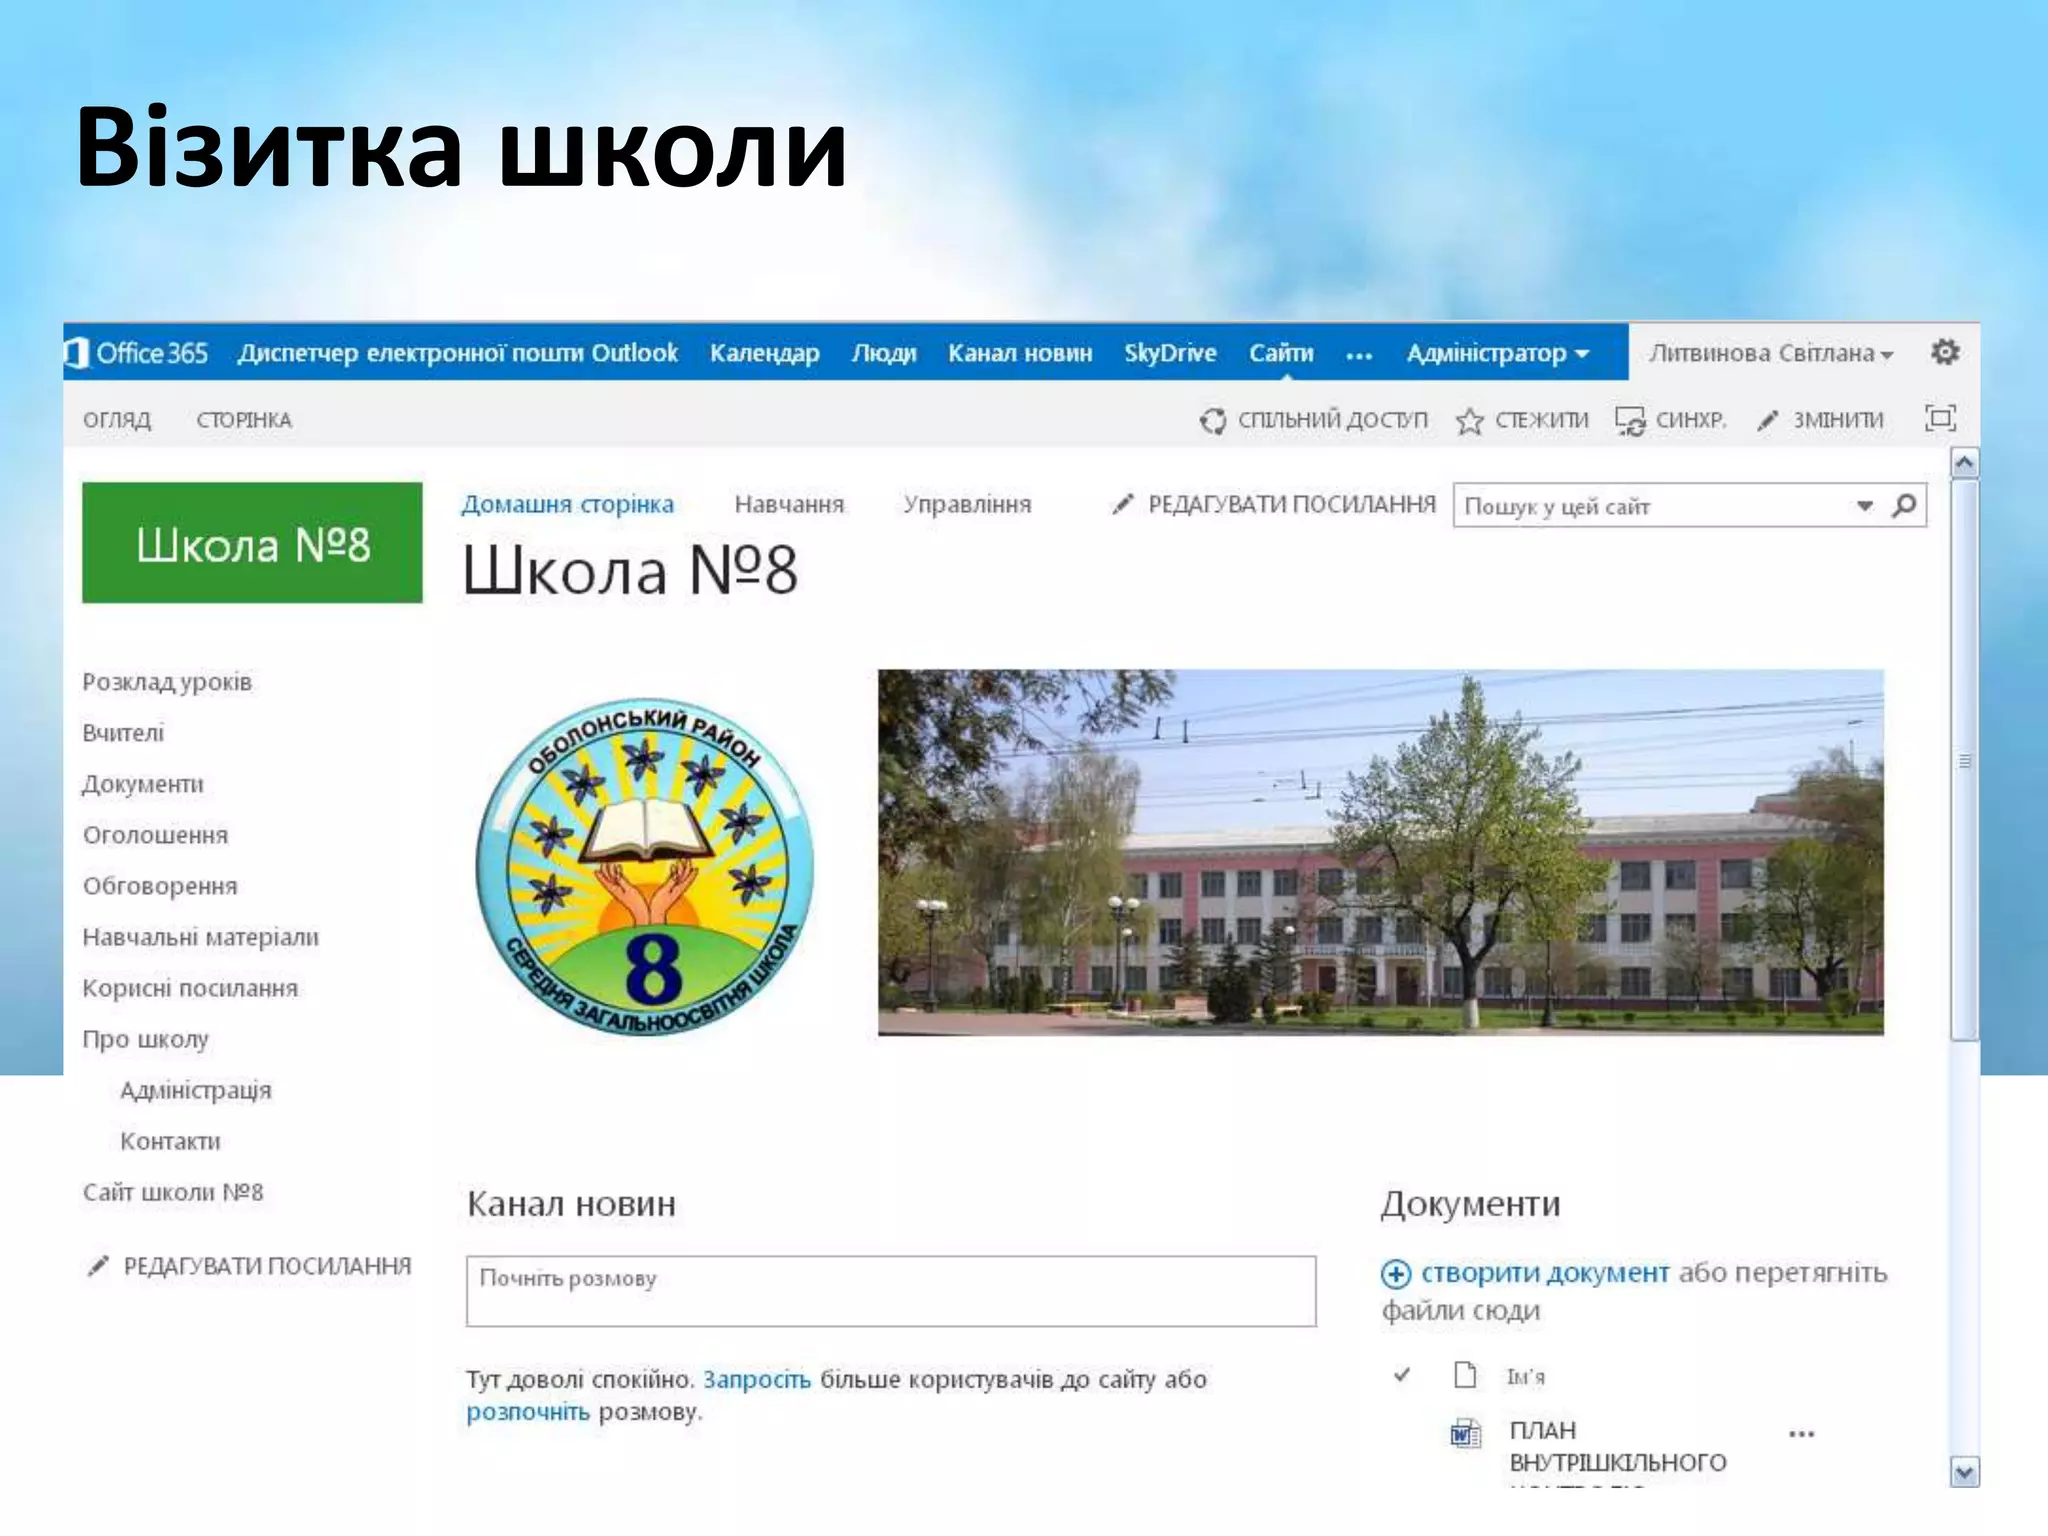Open the search scope dropdown arrow
The image size is (2048, 1536).
pyautogui.click(x=1864, y=506)
